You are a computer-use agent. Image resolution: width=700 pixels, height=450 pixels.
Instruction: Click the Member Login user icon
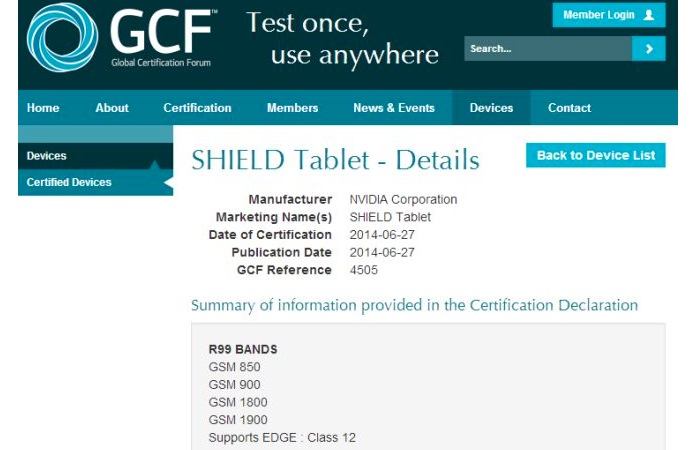pos(649,15)
